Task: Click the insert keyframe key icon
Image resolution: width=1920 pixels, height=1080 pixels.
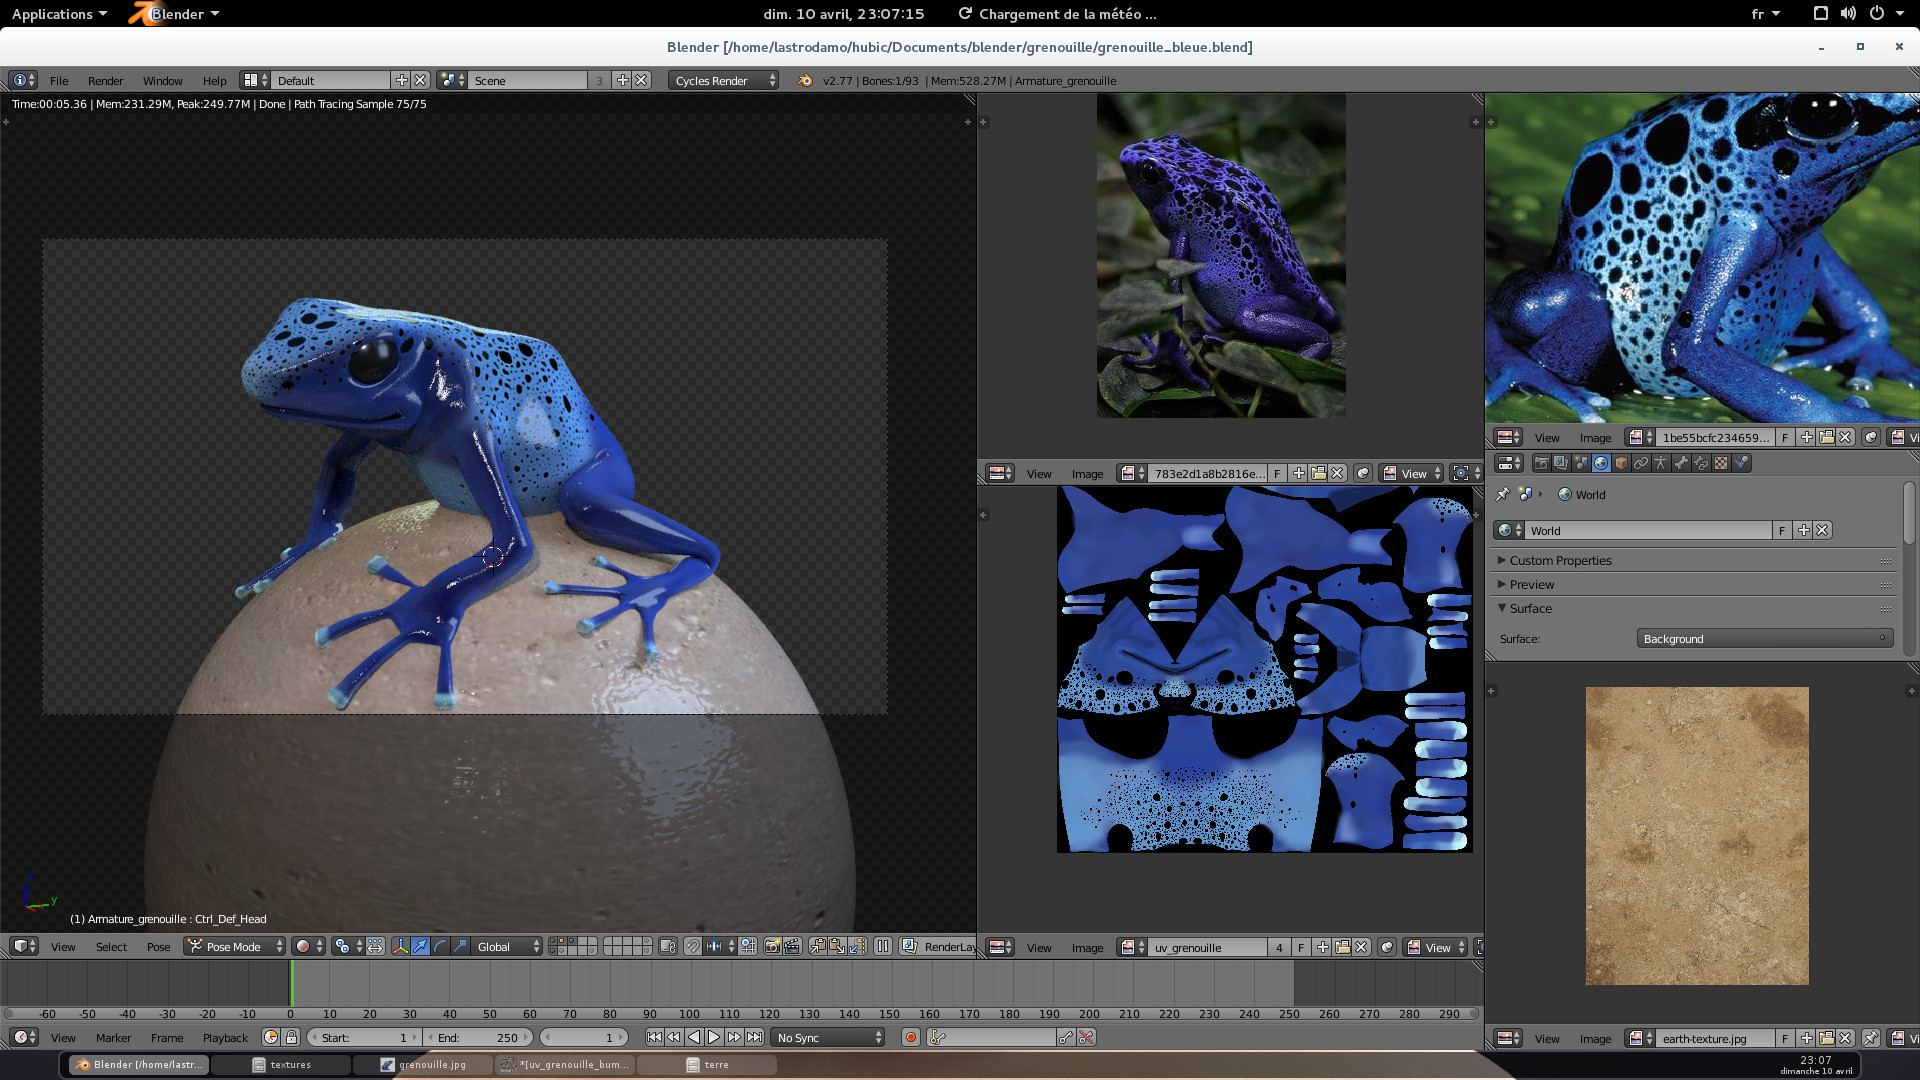Action: [1066, 1038]
